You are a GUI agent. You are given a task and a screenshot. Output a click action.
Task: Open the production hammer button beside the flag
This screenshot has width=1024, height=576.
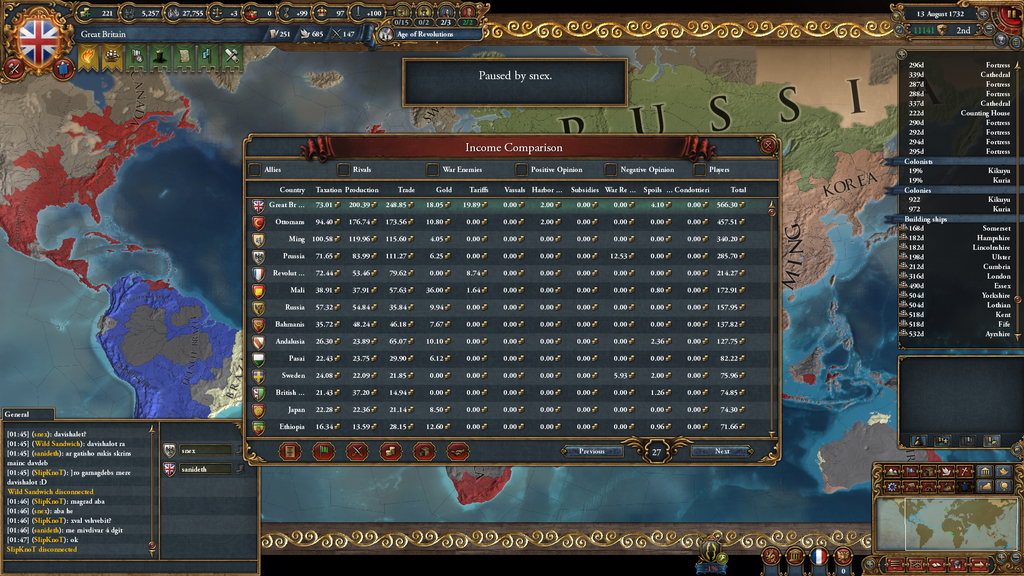point(14,68)
